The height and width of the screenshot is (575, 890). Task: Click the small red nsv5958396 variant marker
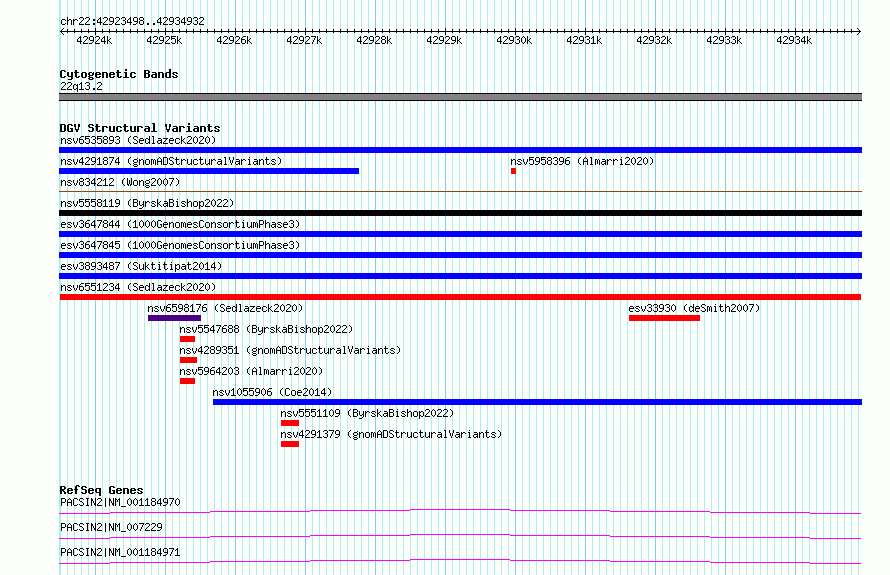point(513,171)
